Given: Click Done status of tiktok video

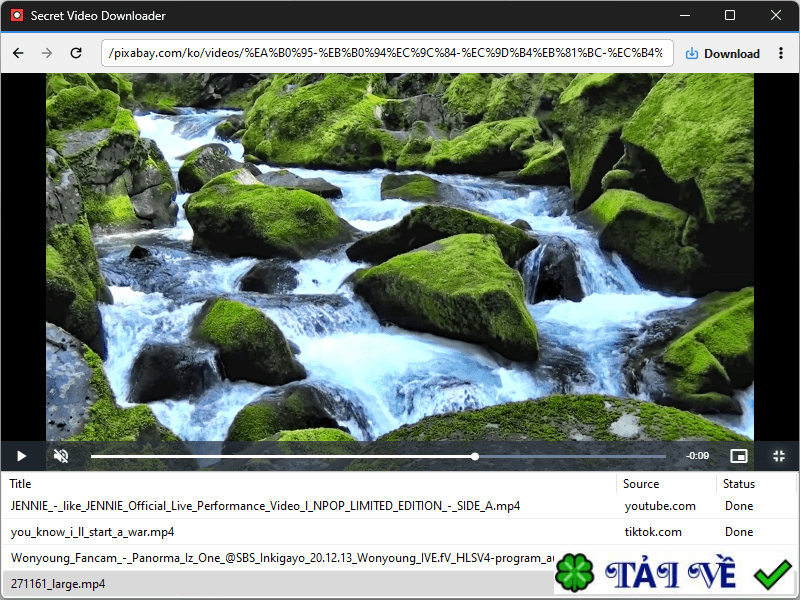Looking at the screenshot, I should click(739, 532).
